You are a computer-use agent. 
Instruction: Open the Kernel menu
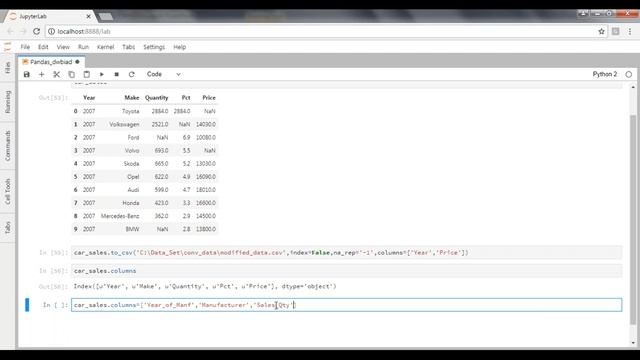[x=105, y=47]
